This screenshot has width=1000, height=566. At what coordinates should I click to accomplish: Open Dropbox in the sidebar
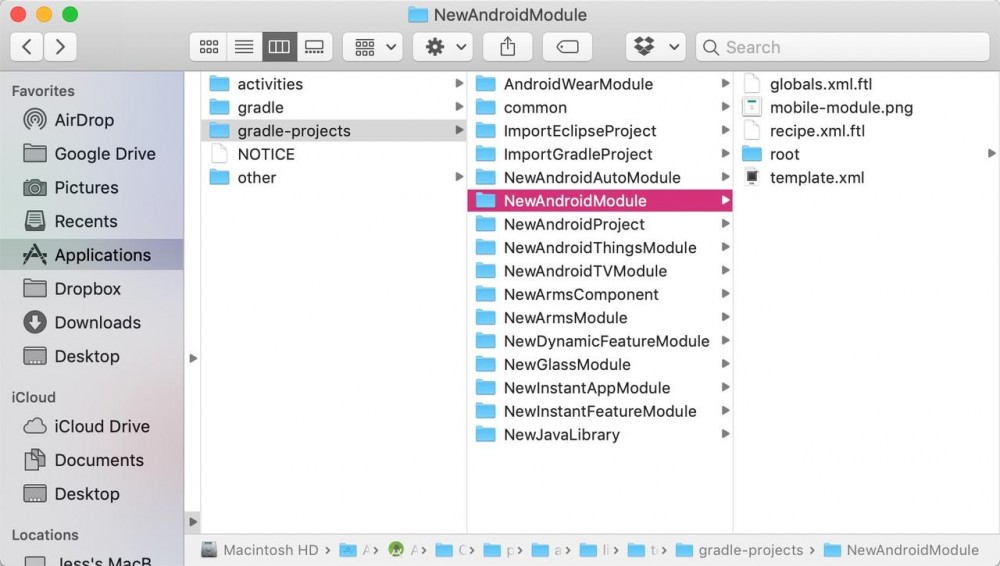pos(92,288)
